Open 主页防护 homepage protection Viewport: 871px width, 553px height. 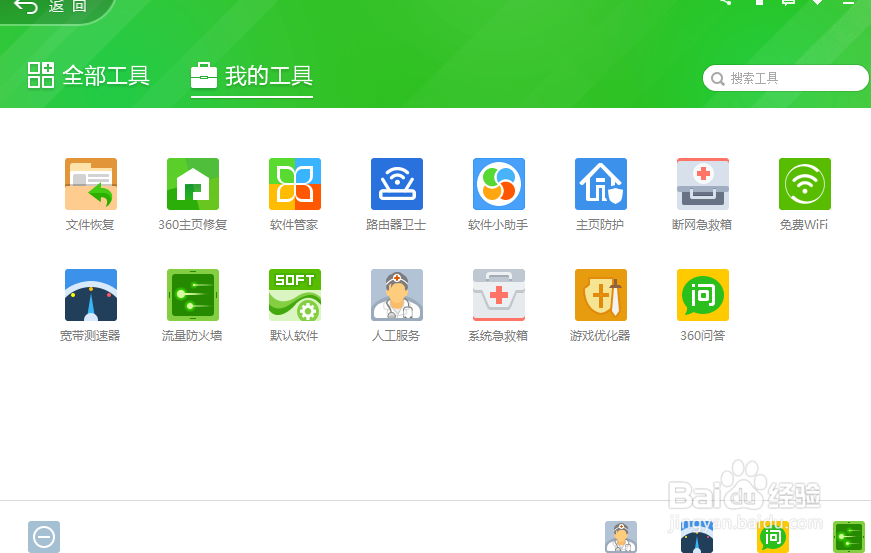(600, 184)
